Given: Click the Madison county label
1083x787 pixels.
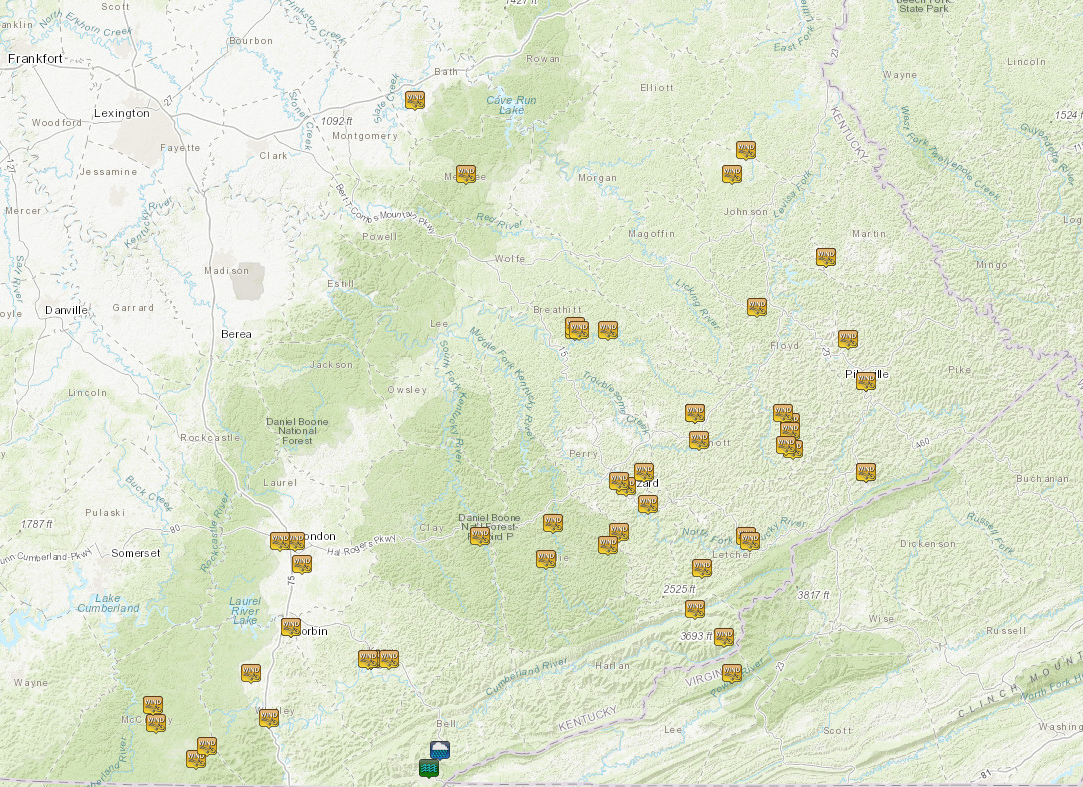Looking at the screenshot, I should [x=227, y=270].
